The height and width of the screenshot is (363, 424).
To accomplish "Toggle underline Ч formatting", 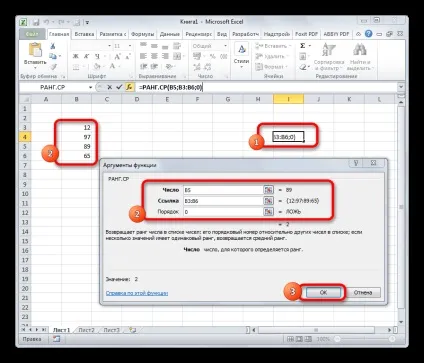I will (97, 56).
